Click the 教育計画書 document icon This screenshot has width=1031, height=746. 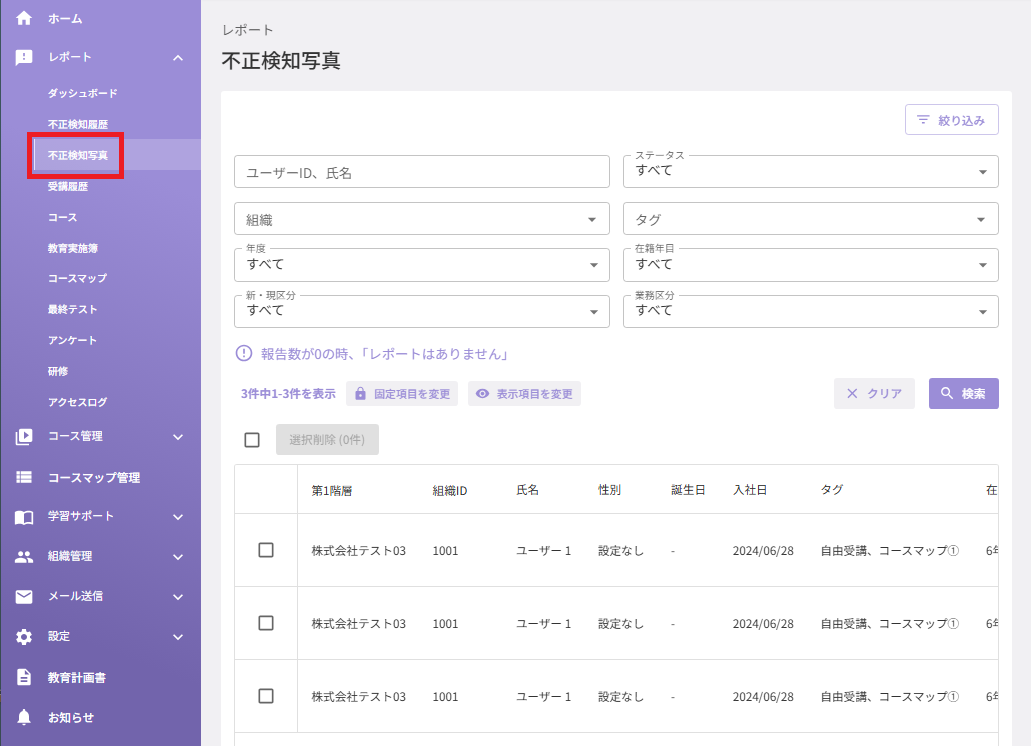coord(24,677)
